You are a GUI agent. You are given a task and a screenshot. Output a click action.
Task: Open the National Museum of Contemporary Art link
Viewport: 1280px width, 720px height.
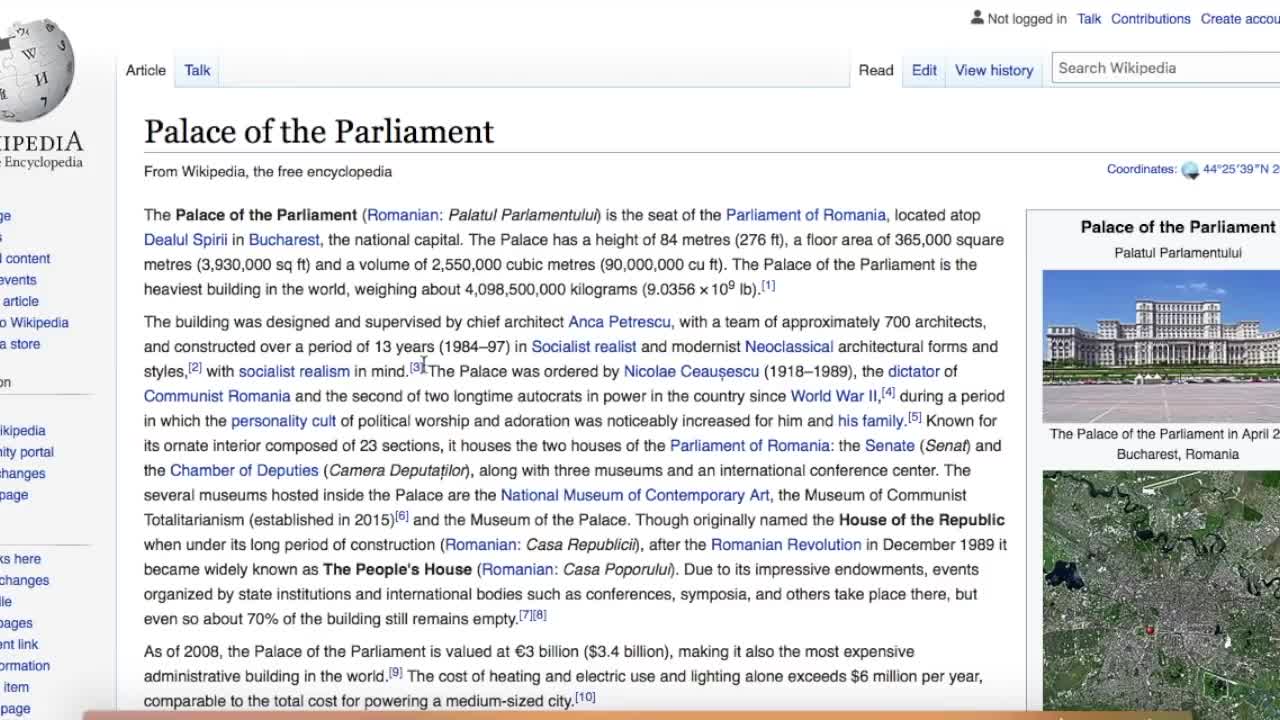pyautogui.click(x=635, y=495)
